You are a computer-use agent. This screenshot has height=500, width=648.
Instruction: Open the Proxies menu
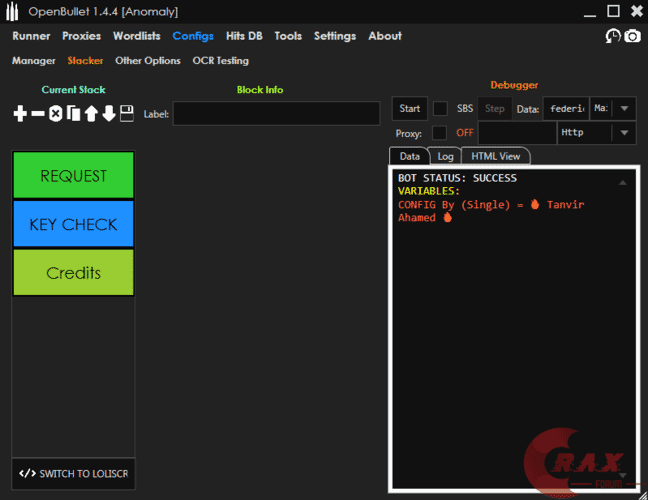point(81,36)
